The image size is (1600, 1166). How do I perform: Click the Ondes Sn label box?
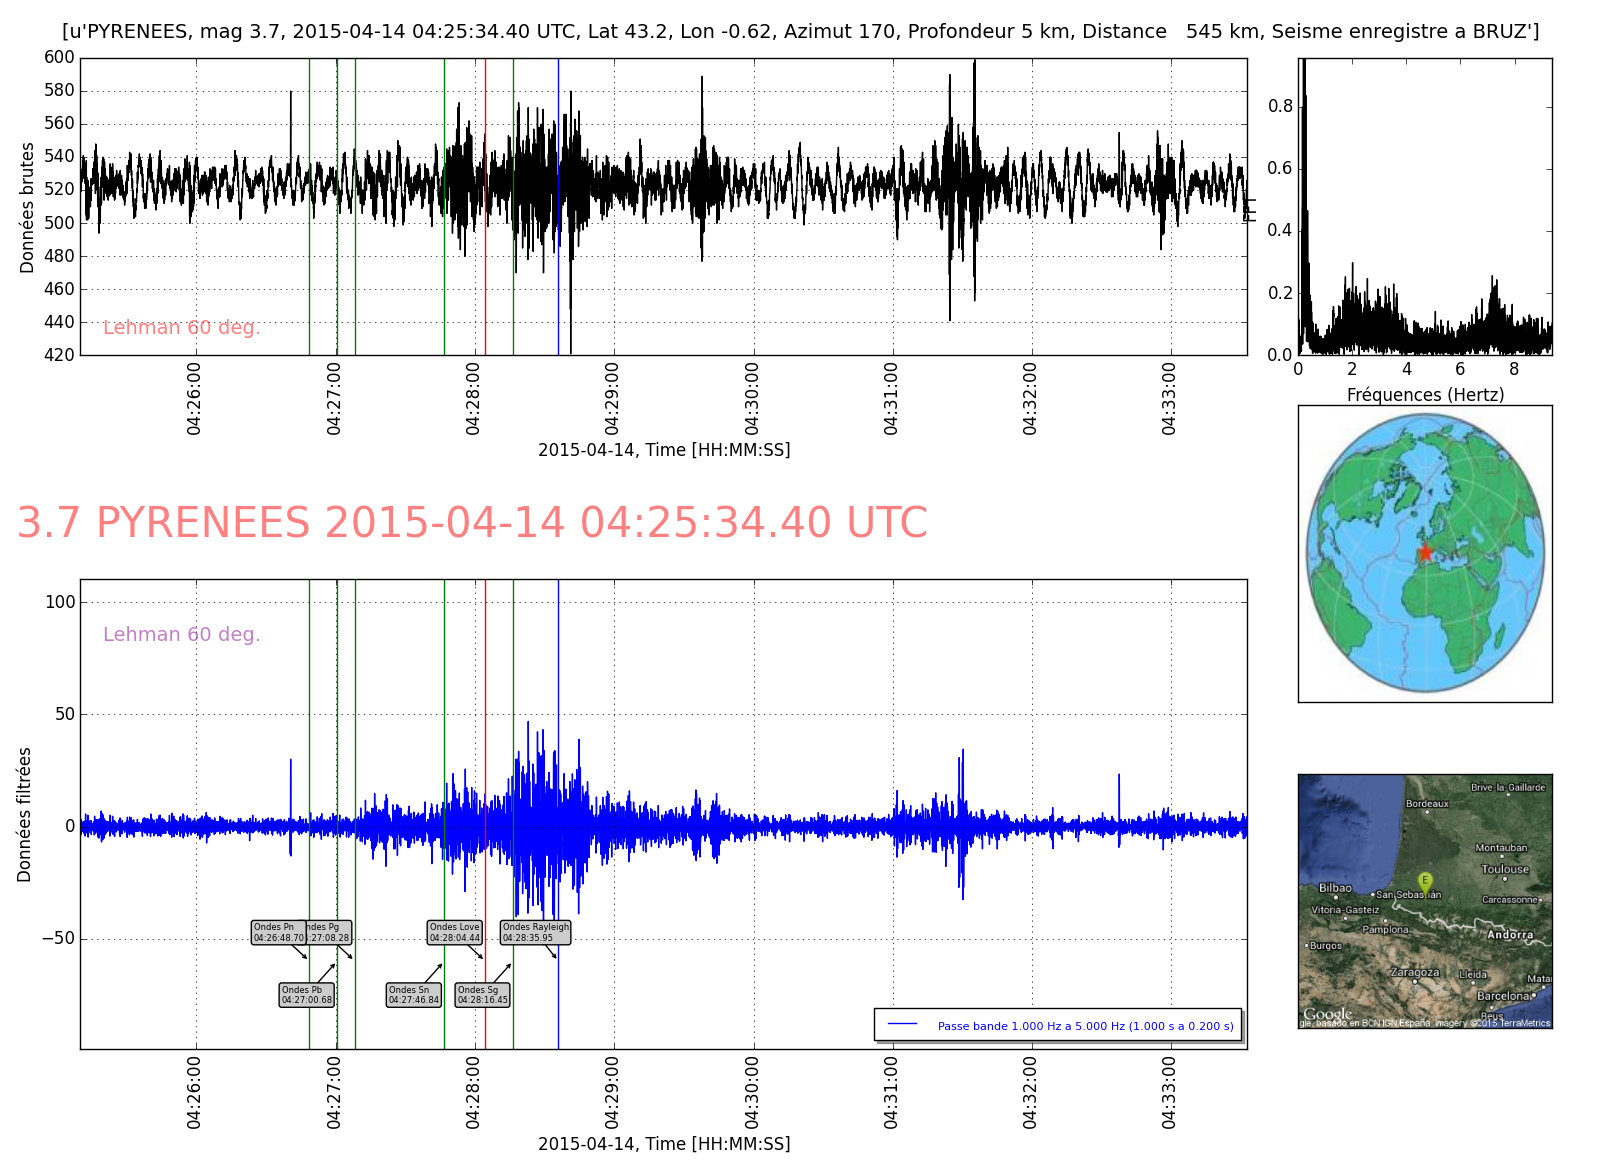[413, 995]
